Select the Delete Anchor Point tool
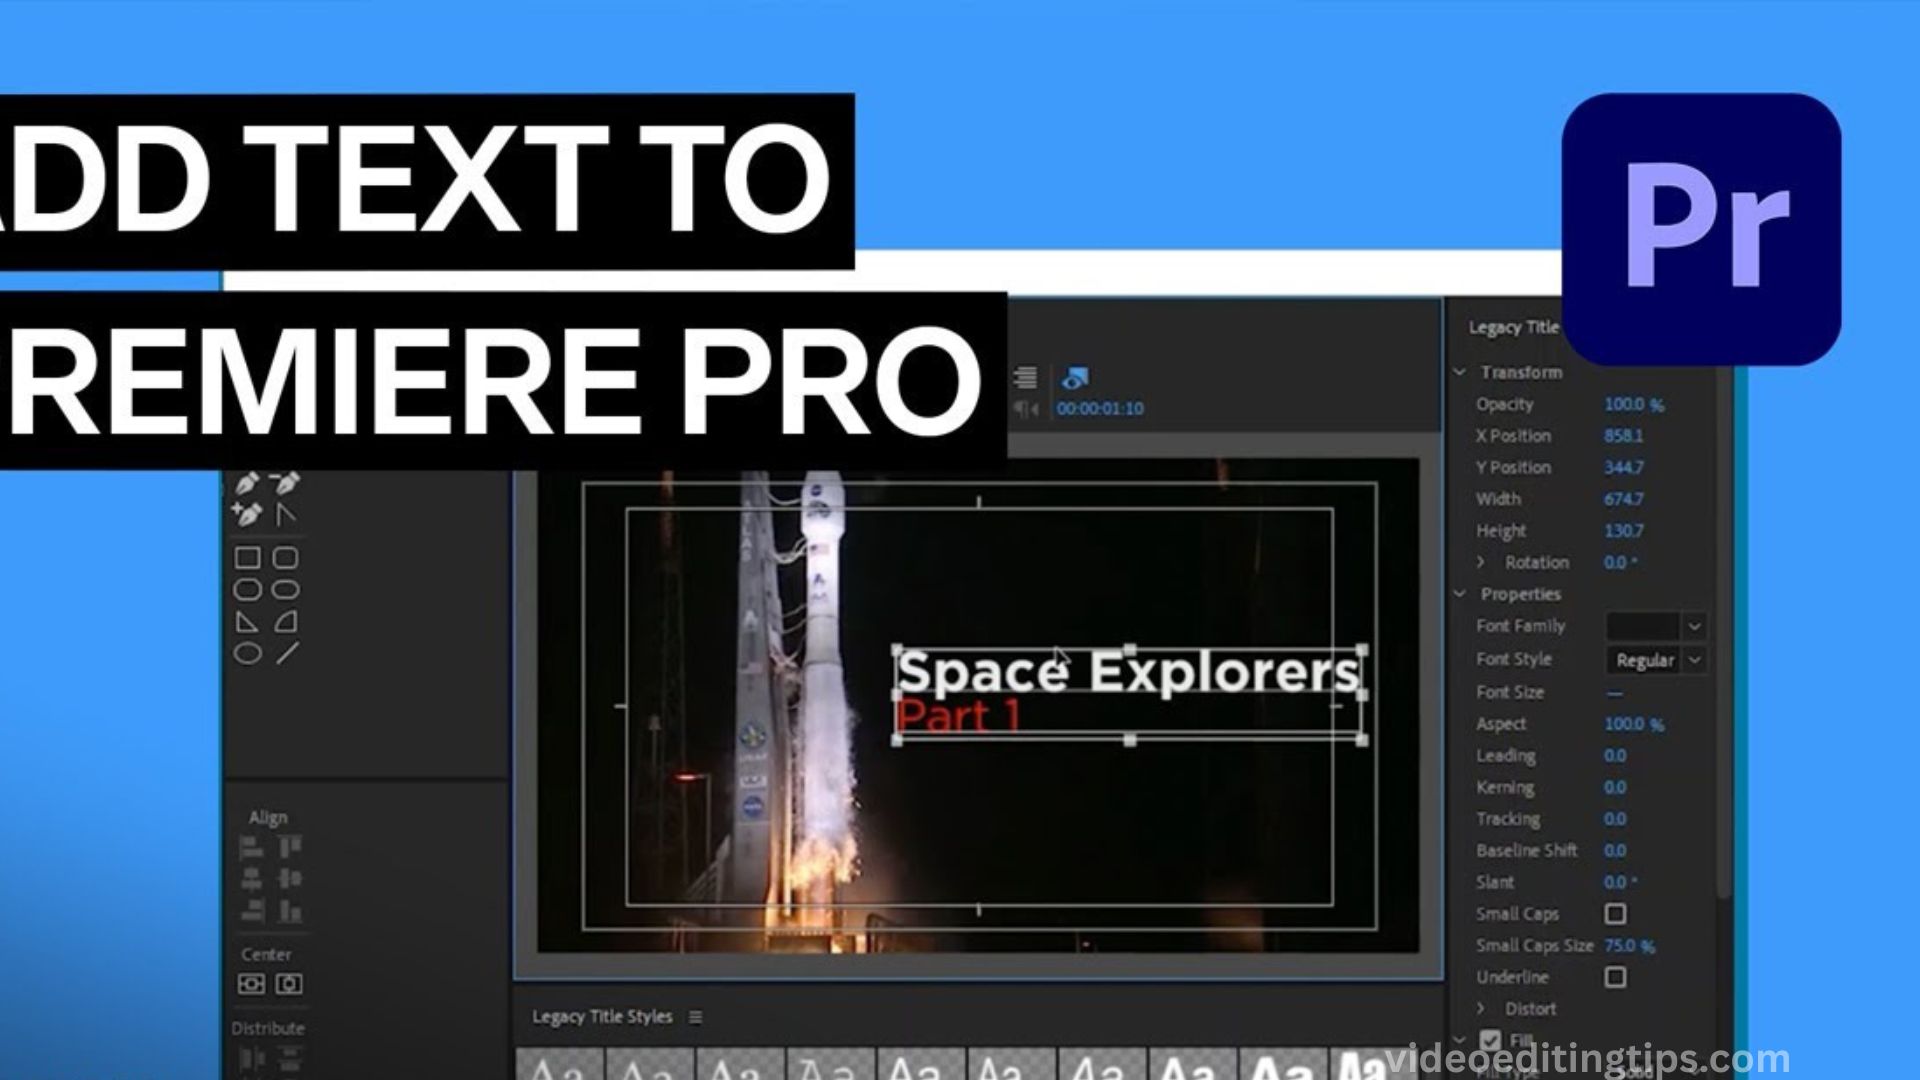The width and height of the screenshot is (1920, 1080). [286, 483]
